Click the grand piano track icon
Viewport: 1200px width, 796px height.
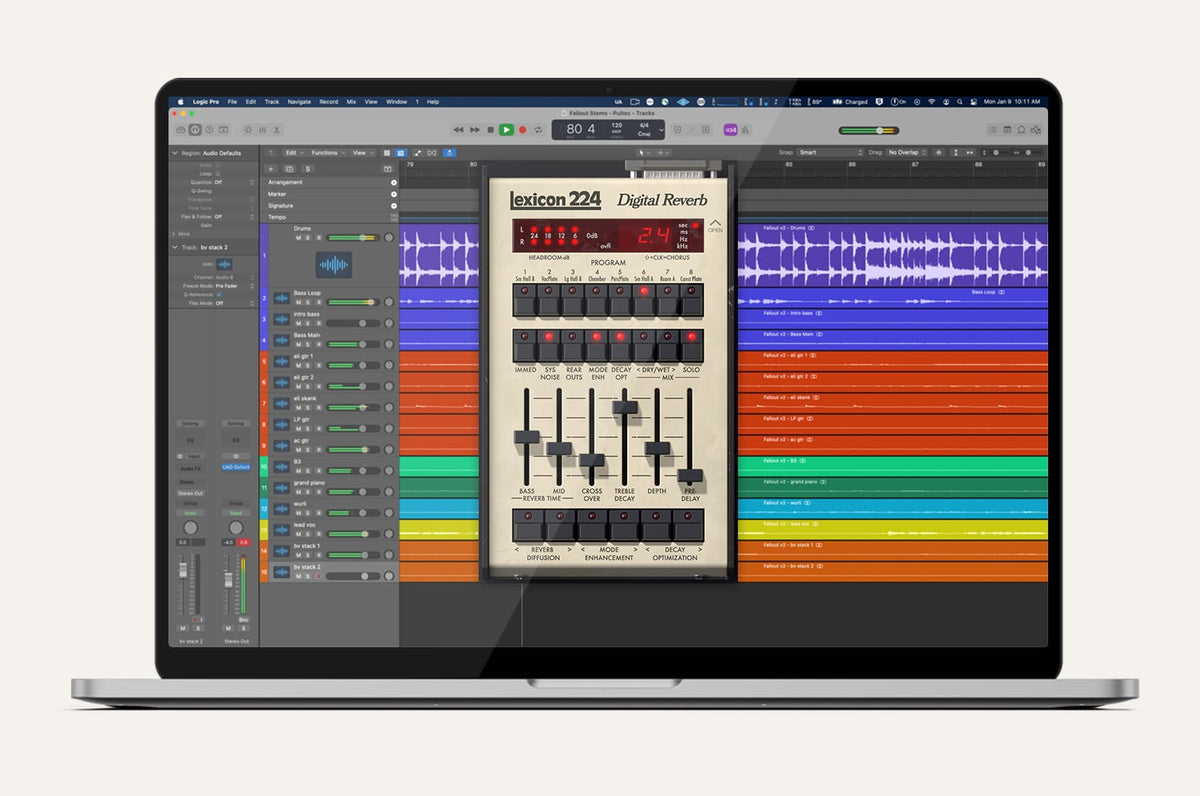282,487
